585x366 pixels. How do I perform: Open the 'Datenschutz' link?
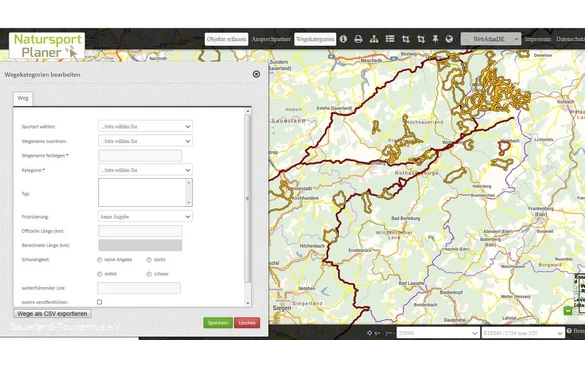point(570,39)
